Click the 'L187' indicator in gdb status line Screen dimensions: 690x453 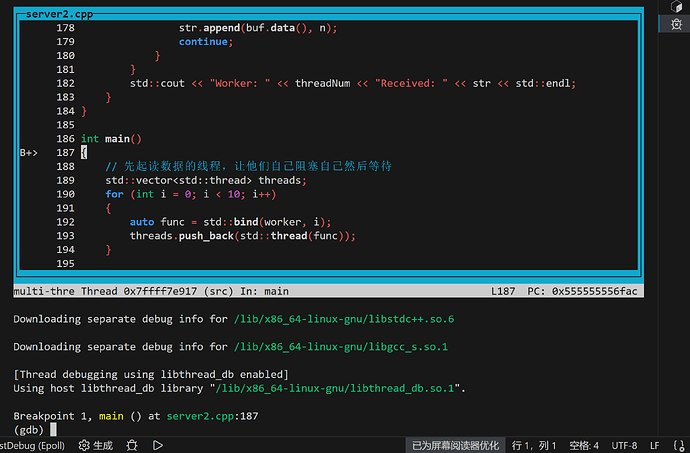(x=503, y=291)
